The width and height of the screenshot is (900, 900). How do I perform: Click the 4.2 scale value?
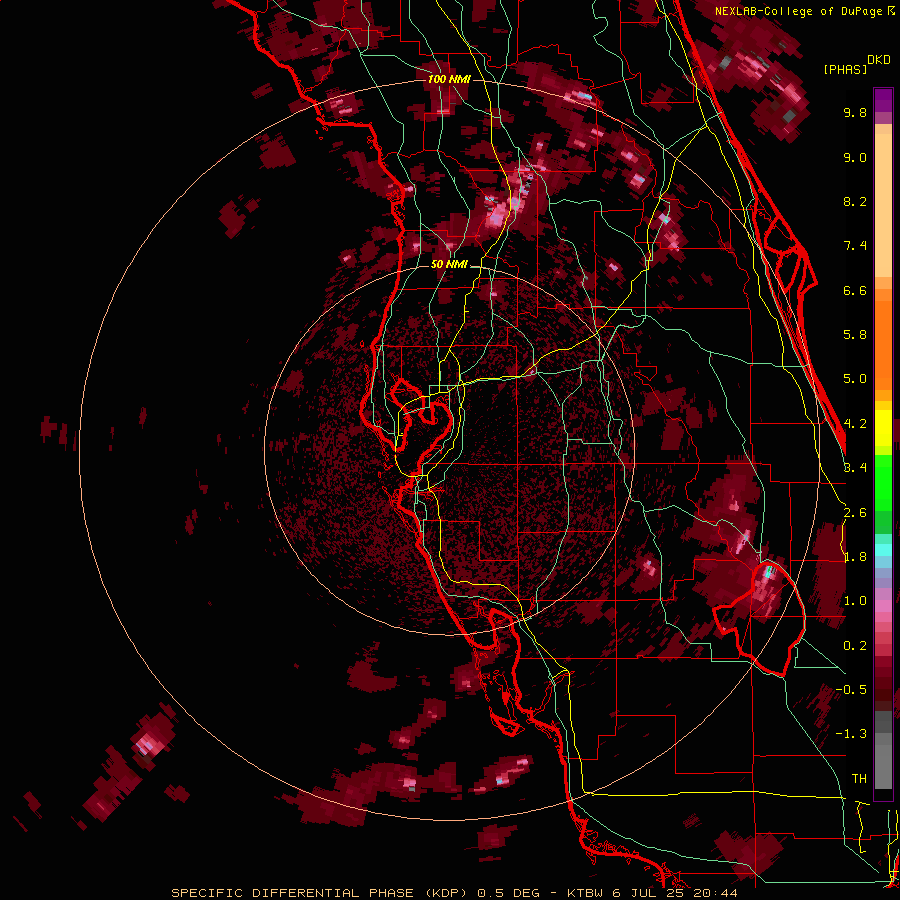855,424
